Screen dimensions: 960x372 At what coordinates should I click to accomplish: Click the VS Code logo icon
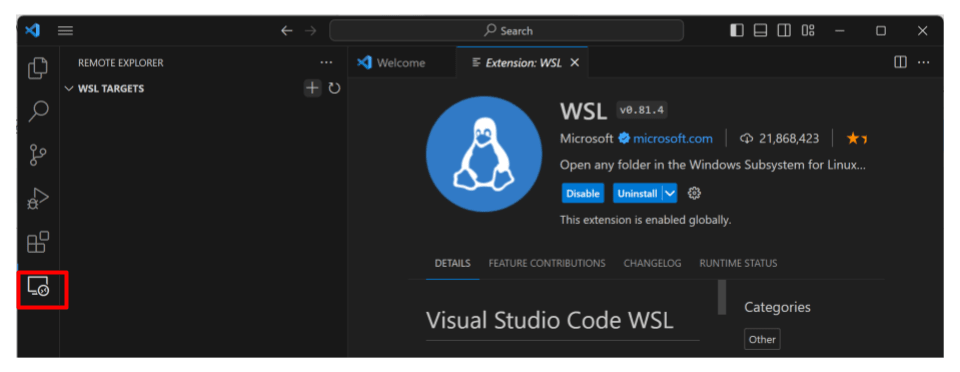32,30
